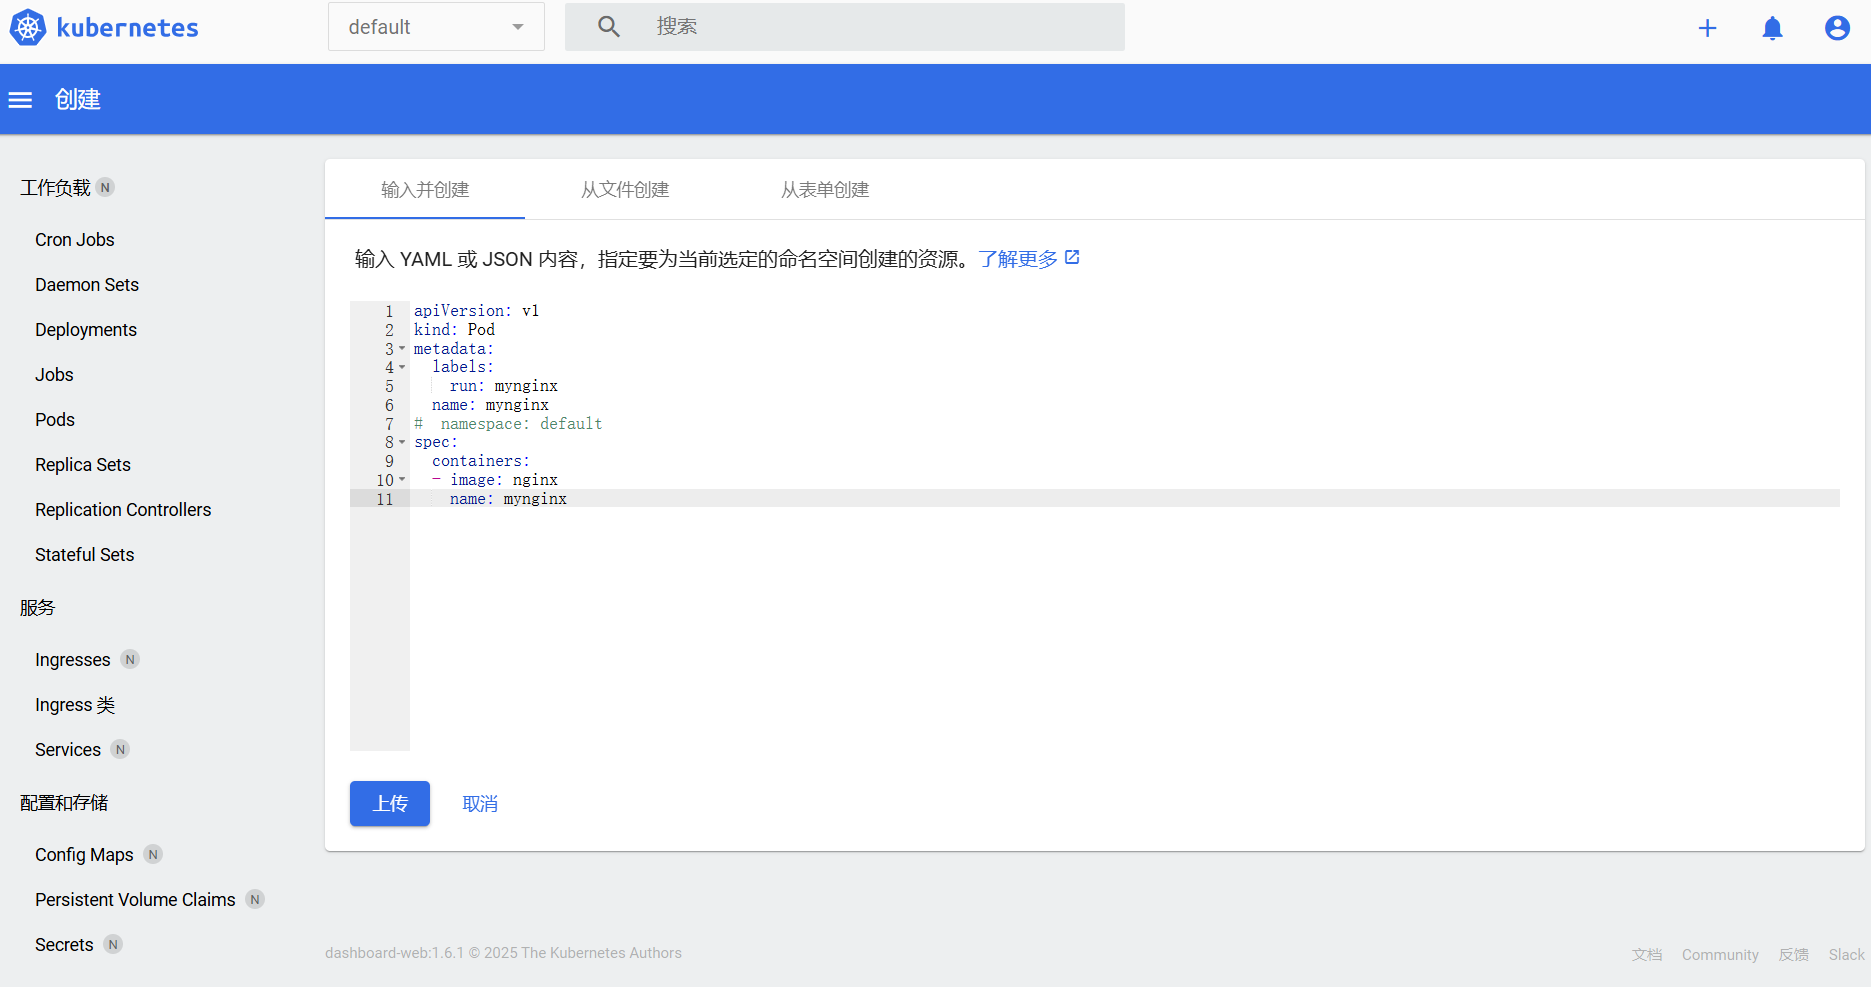Switch to the 从表单创建 tab
Screen dimensions: 1871x987
coord(825,190)
